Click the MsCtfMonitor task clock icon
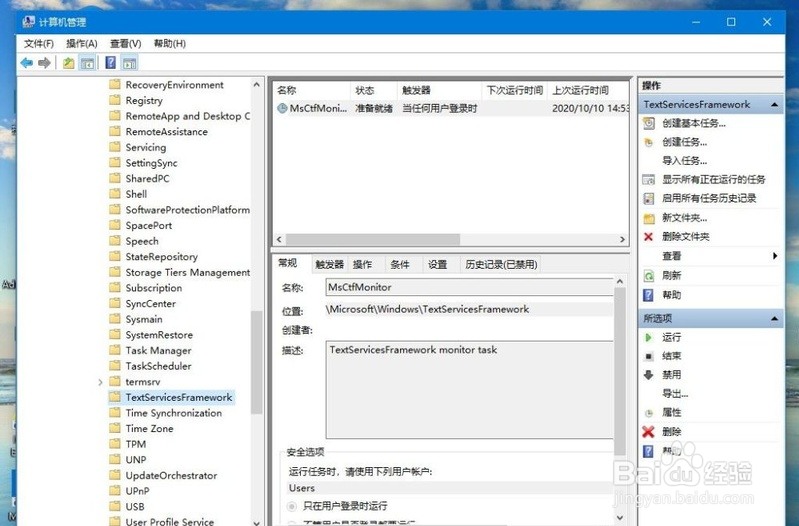The height and width of the screenshot is (526, 799). tap(282, 108)
